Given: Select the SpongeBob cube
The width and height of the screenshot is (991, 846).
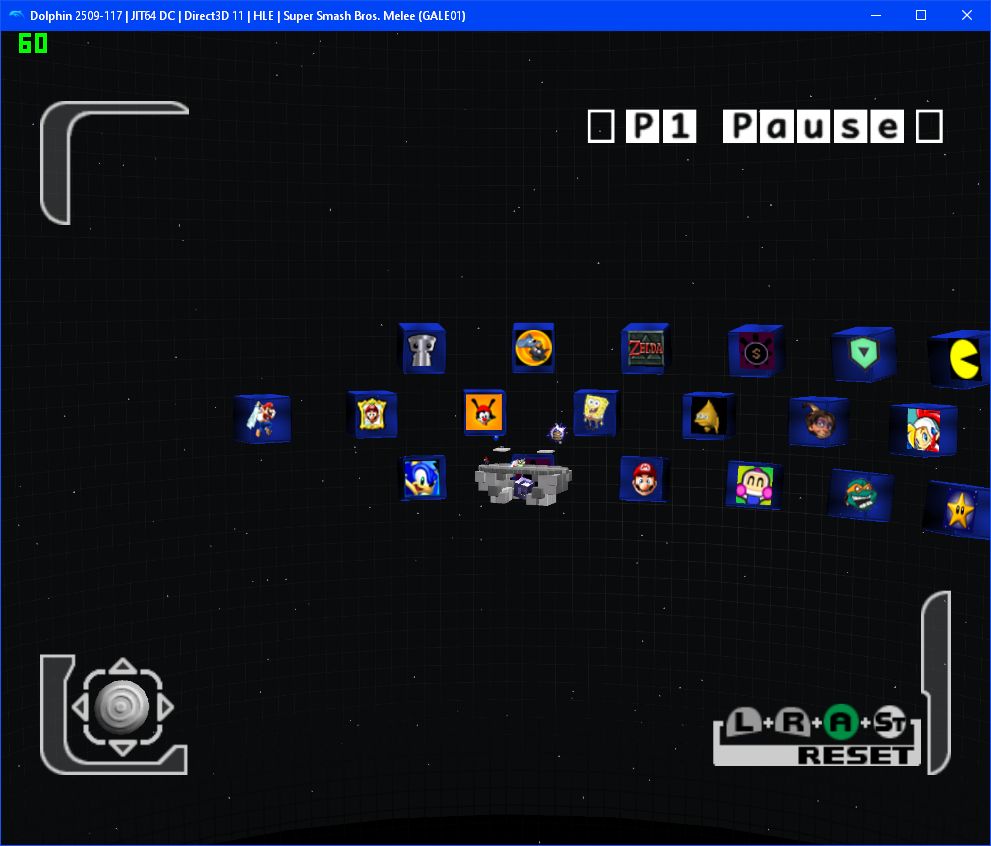Looking at the screenshot, I should [595, 413].
